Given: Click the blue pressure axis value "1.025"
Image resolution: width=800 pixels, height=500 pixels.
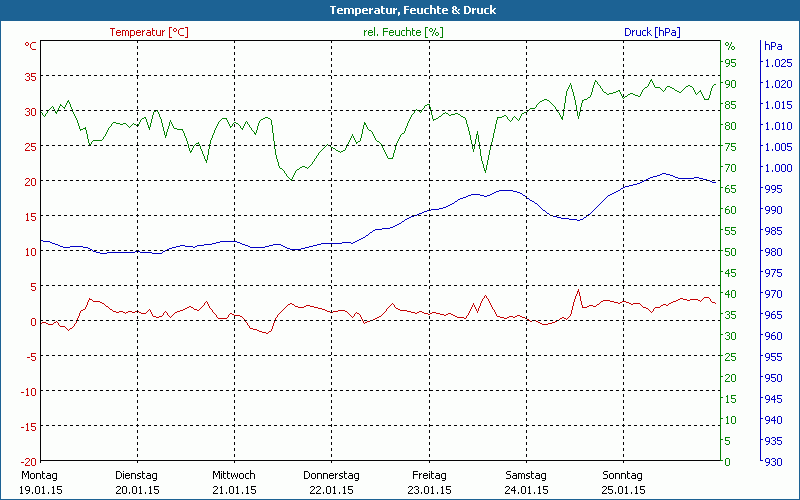Looking at the screenshot, I should point(778,63).
